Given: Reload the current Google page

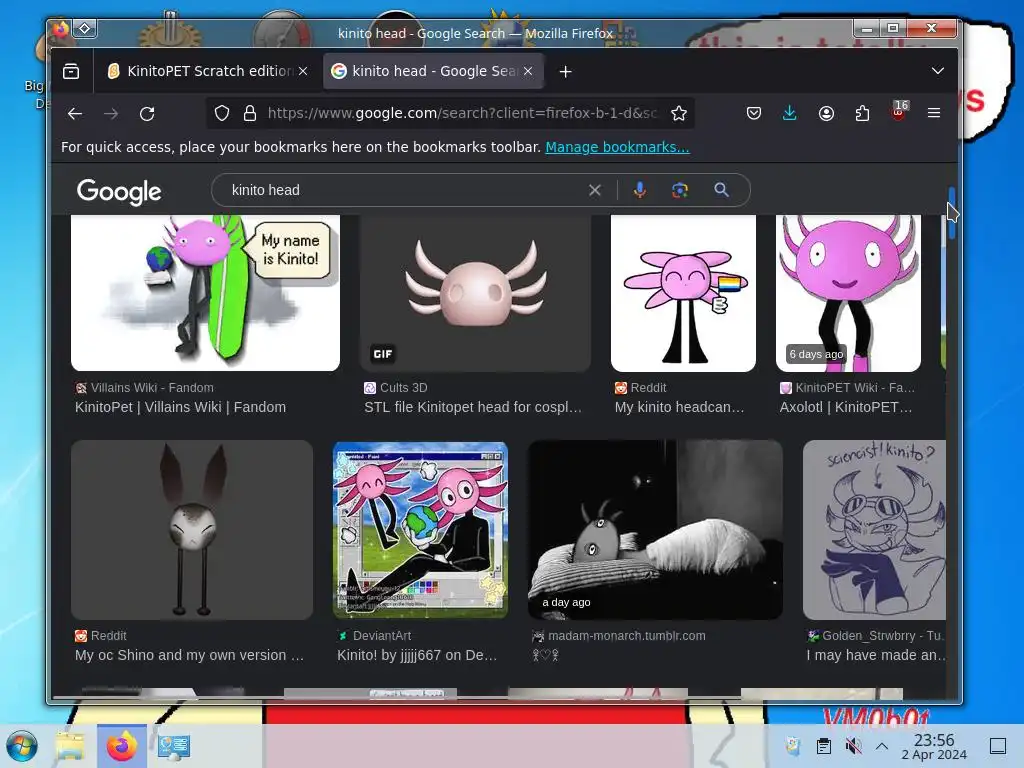Looking at the screenshot, I should pos(147,114).
